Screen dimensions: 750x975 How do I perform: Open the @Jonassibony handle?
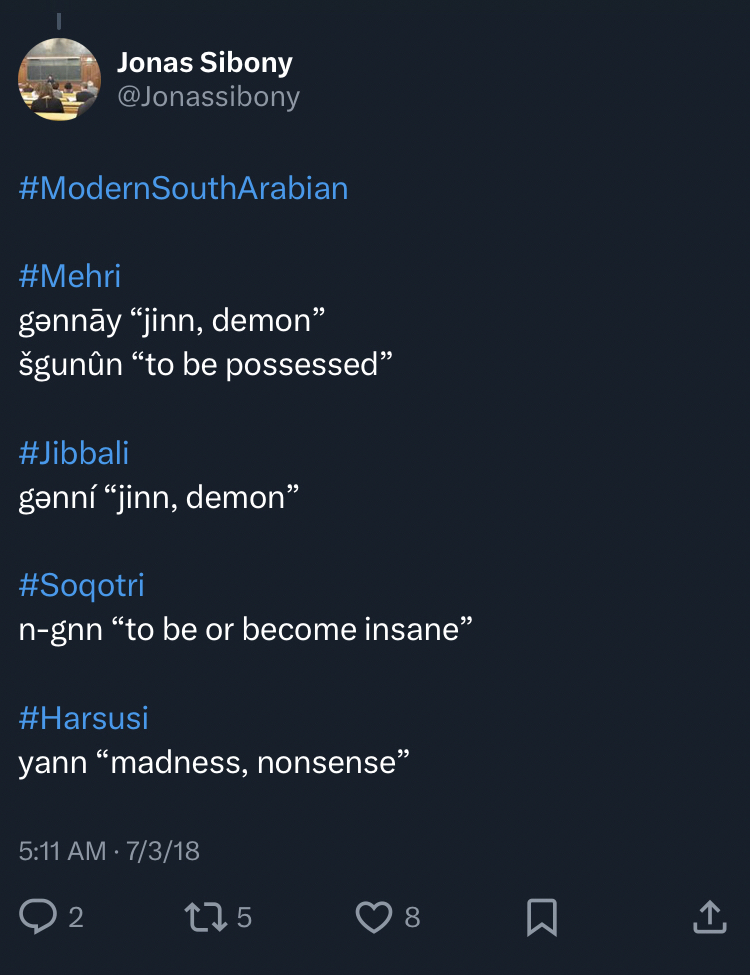(208, 96)
